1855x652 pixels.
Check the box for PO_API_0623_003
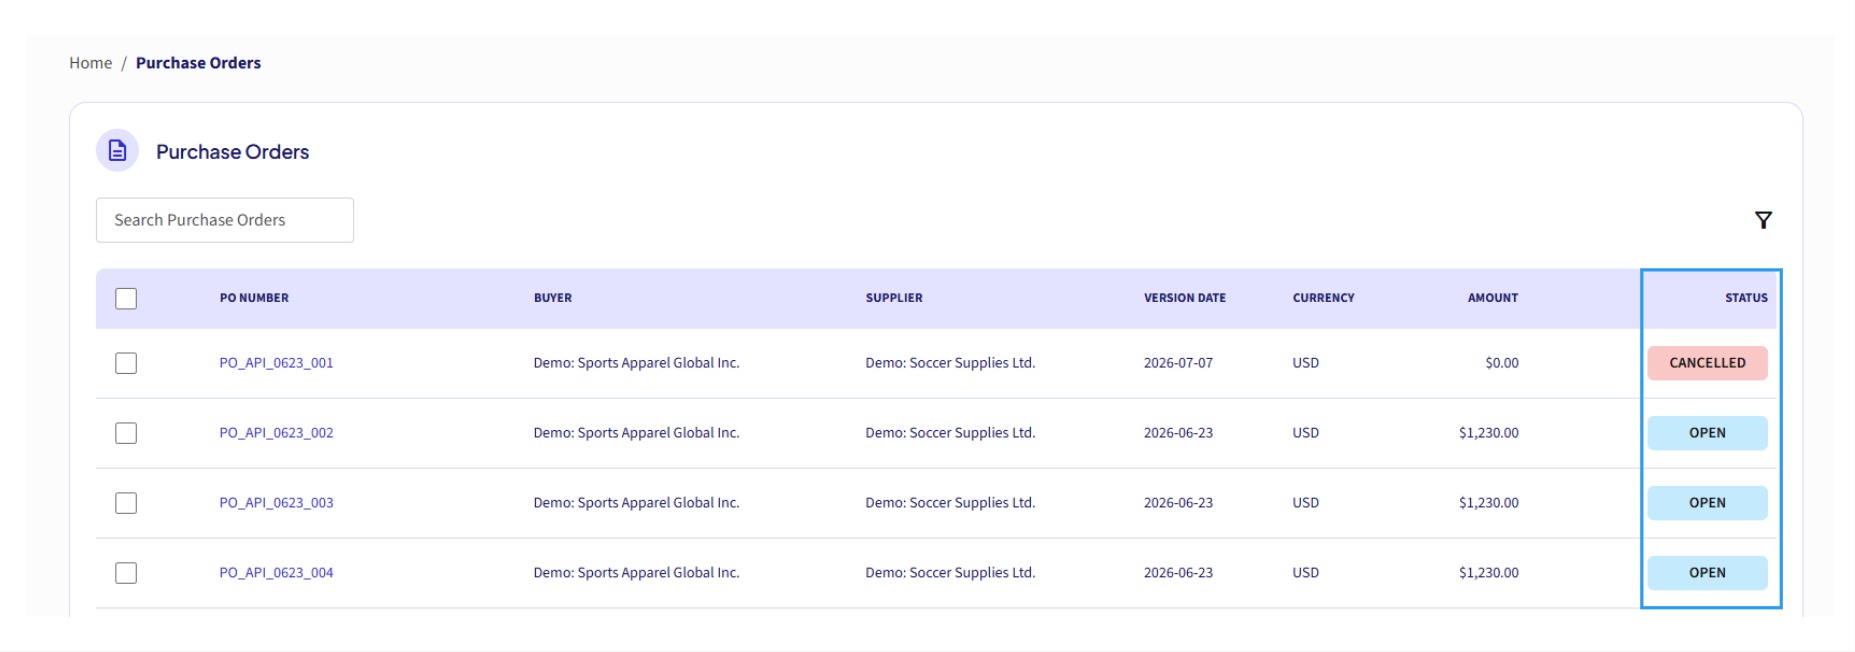coord(126,503)
